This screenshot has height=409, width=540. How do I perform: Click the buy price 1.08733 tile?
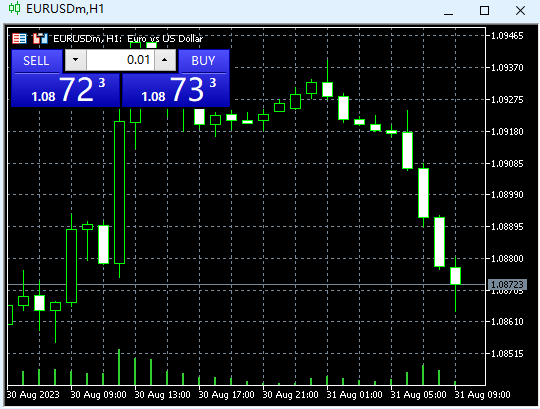pos(176,90)
